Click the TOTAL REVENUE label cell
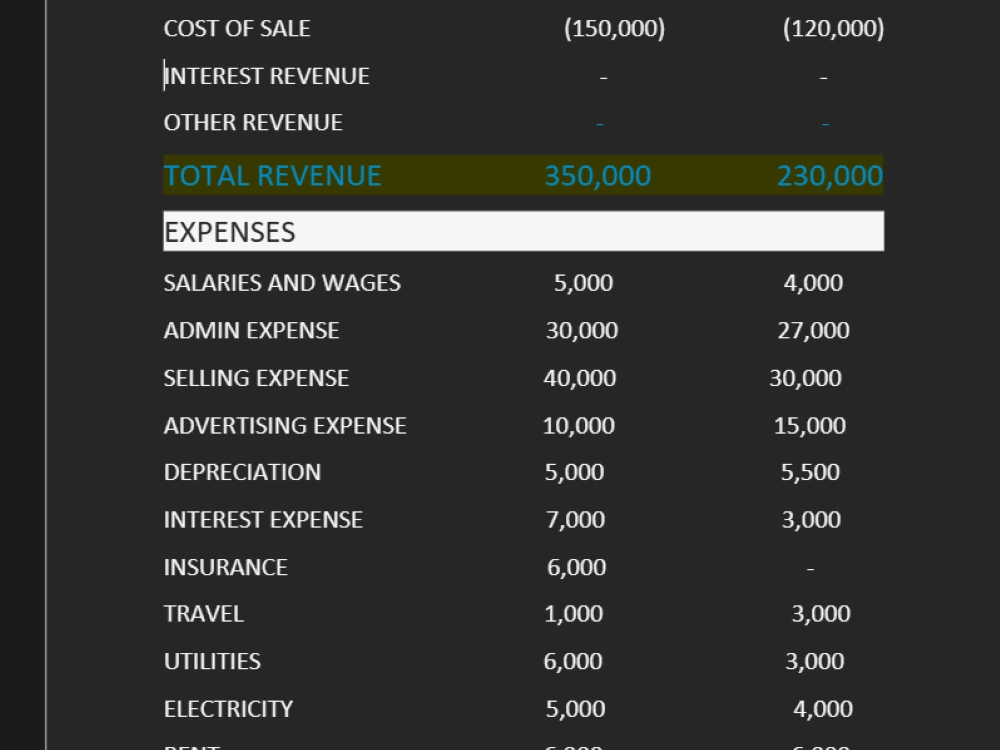Viewport: 1000px width, 750px height. (x=271, y=175)
